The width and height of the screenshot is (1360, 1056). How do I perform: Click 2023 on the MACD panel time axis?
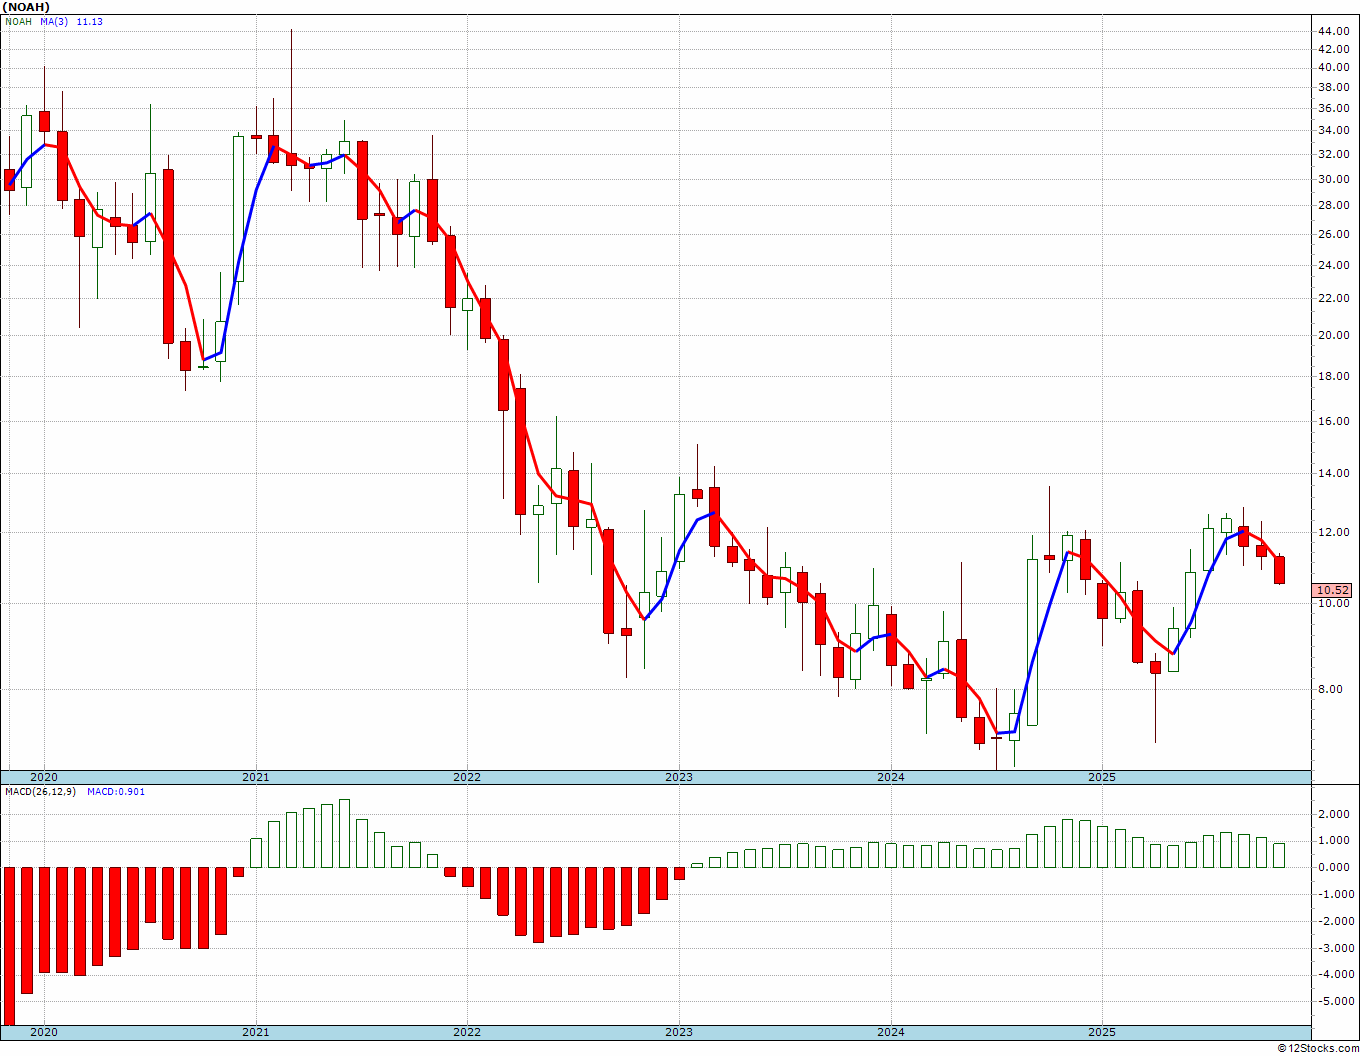679,1032
